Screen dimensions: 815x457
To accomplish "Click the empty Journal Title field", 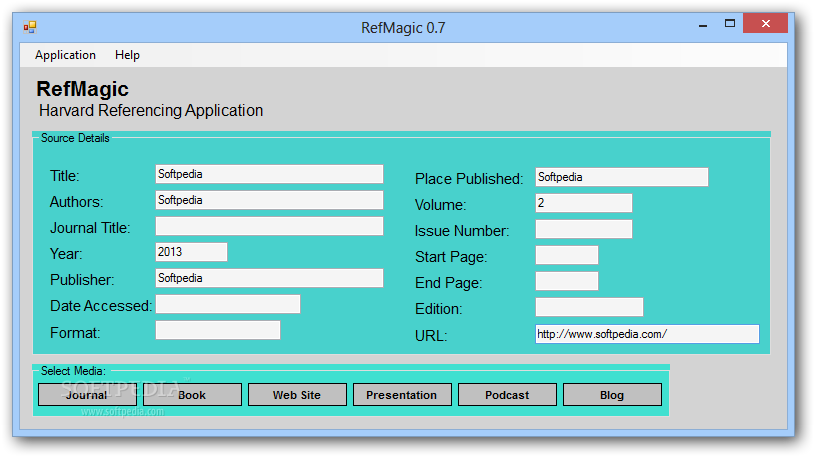I will [x=269, y=226].
